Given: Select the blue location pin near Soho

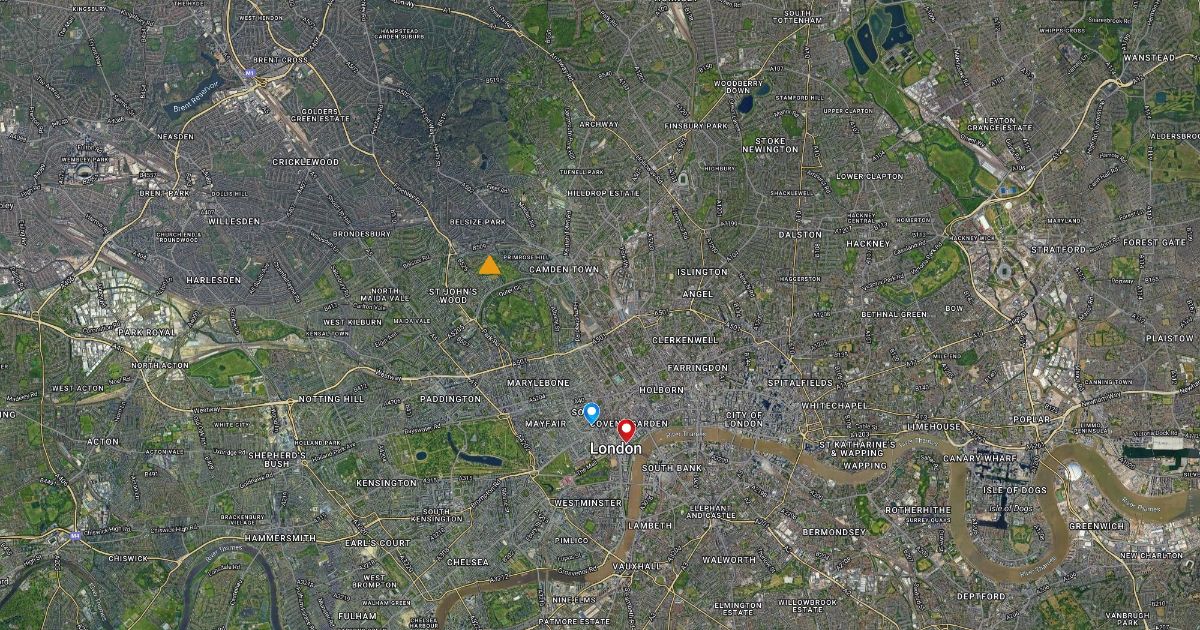Looking at the screenshot, I should [591, 413].
